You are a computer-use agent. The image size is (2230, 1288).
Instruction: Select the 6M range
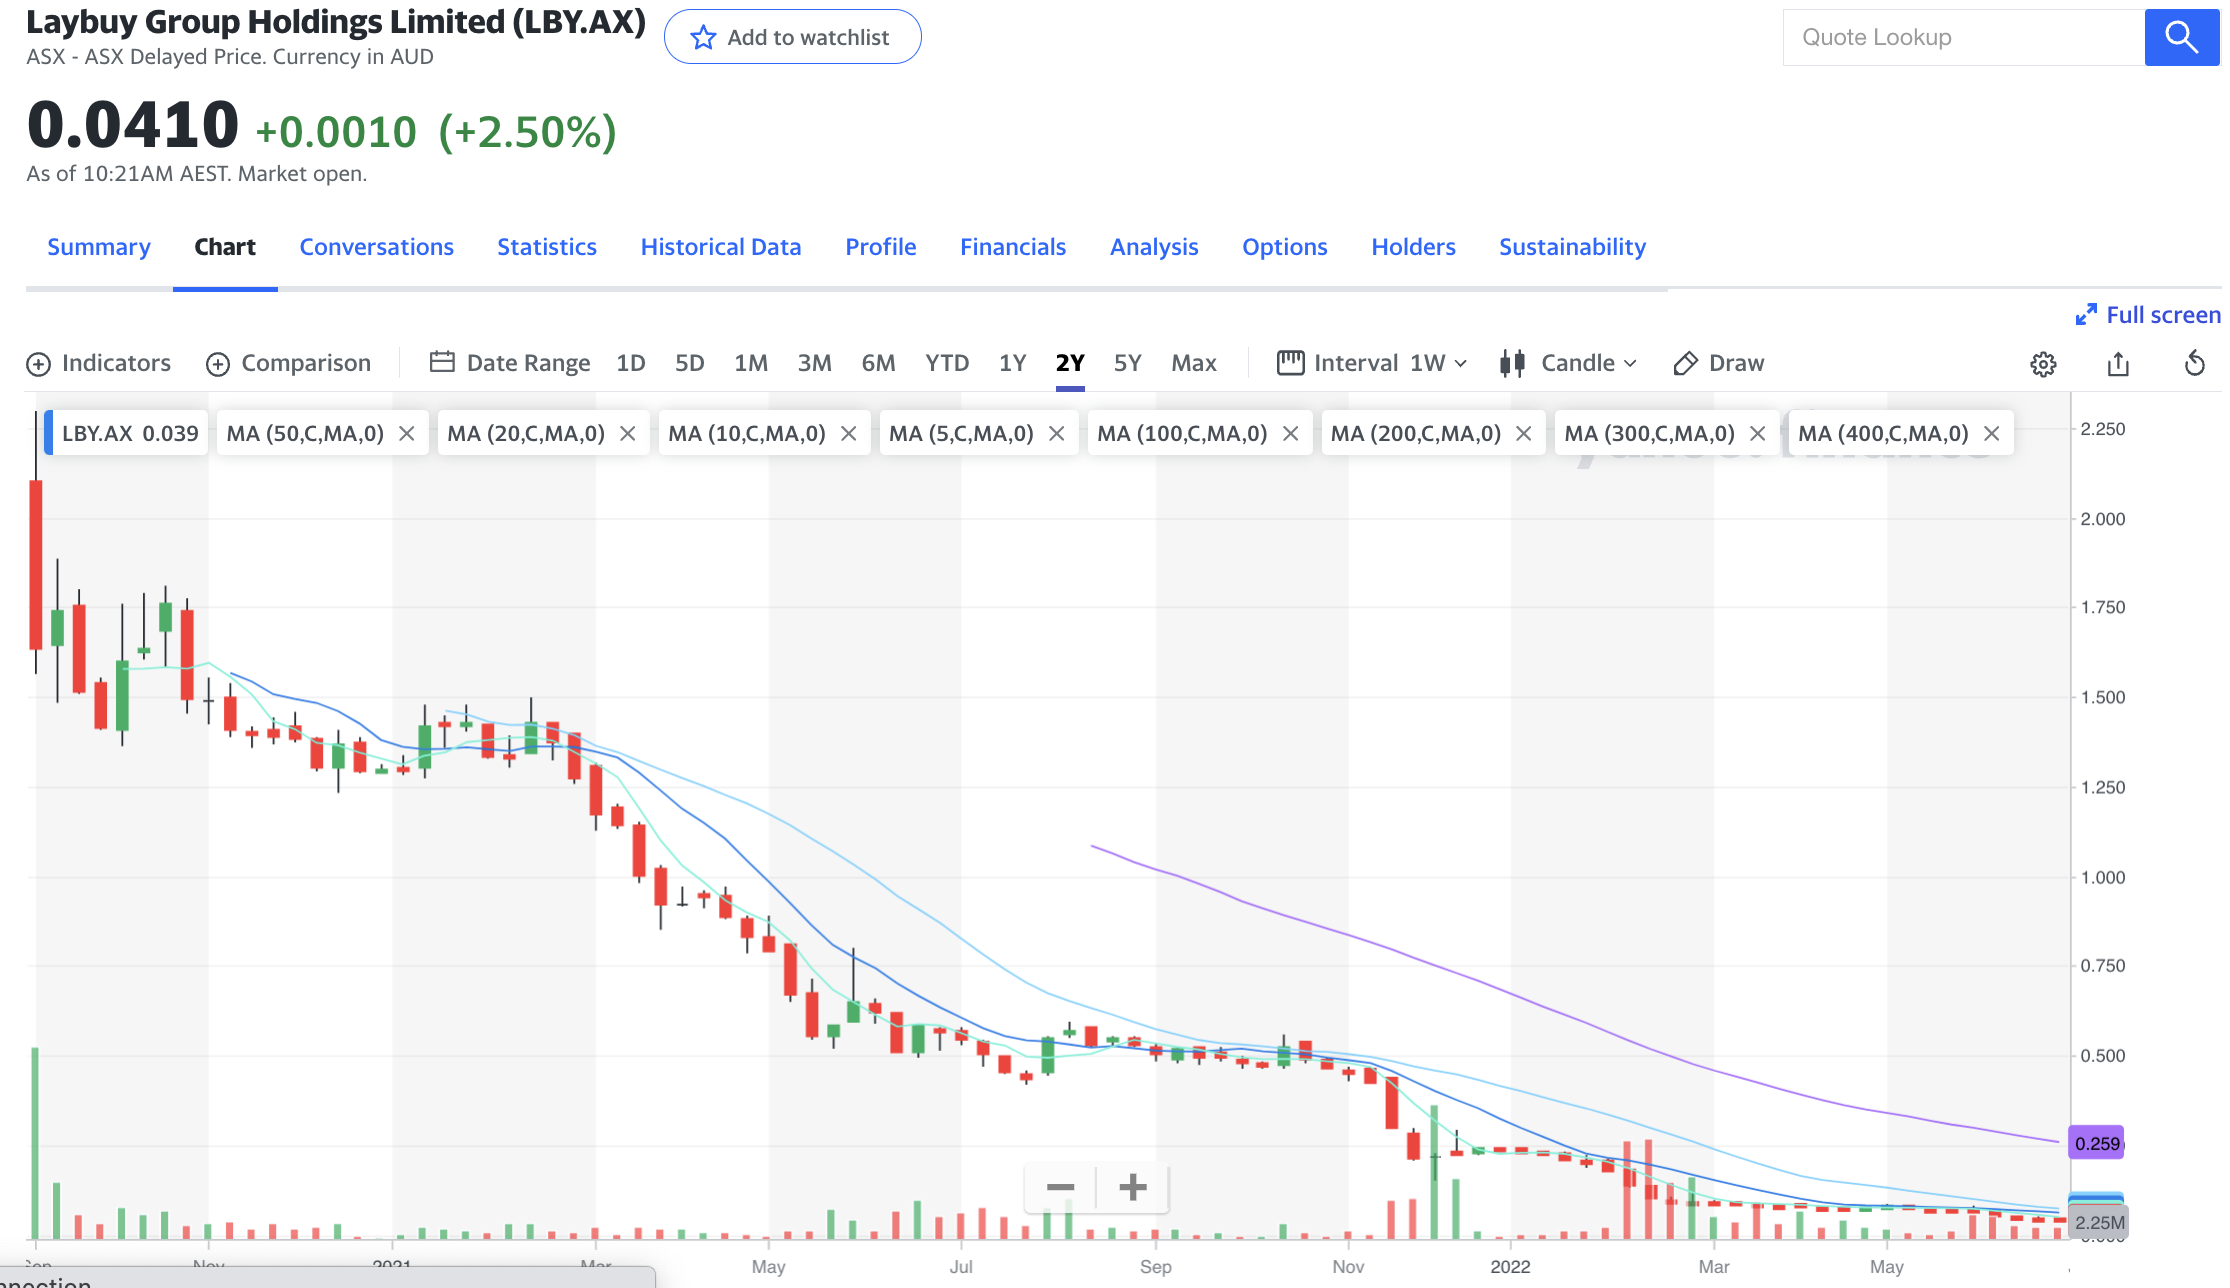point(879,363)
